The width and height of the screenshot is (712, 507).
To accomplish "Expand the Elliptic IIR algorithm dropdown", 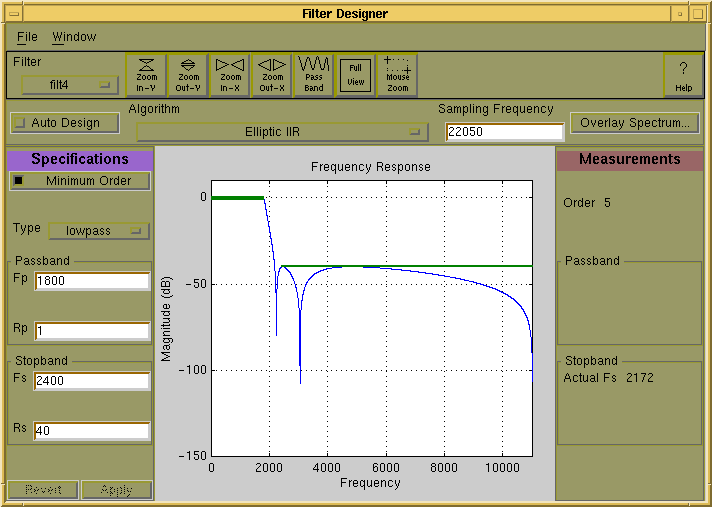I will pyautogui.click(x=282, y=132).
